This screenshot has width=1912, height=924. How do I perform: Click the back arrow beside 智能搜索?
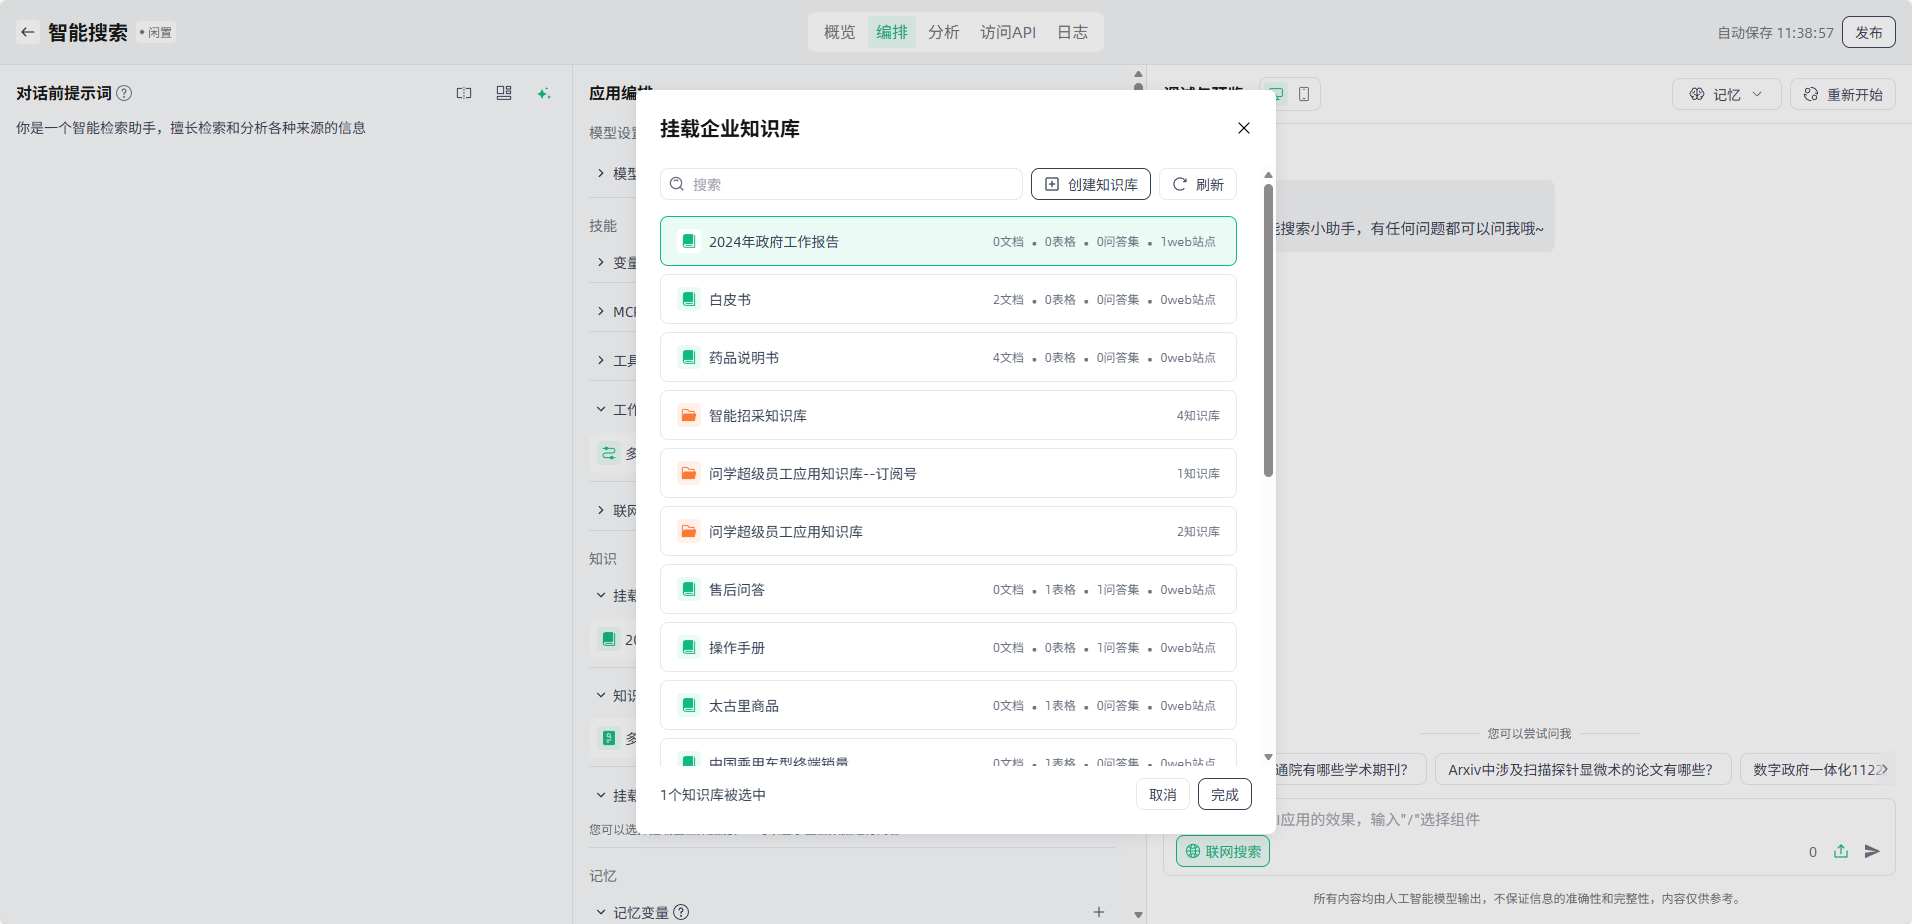(x=28, y=32)
